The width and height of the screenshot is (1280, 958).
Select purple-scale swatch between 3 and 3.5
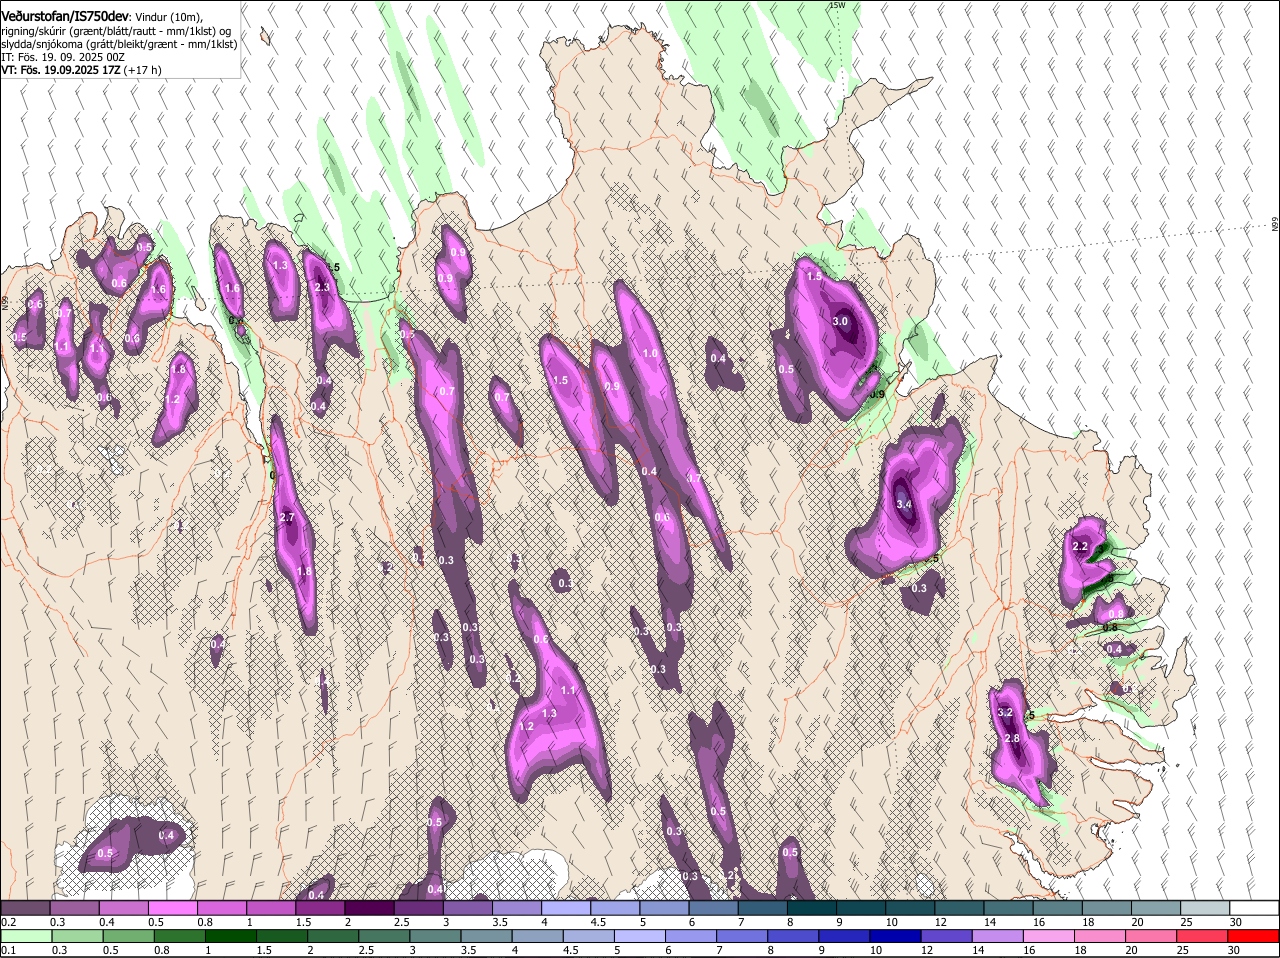(x=467, y=907)
